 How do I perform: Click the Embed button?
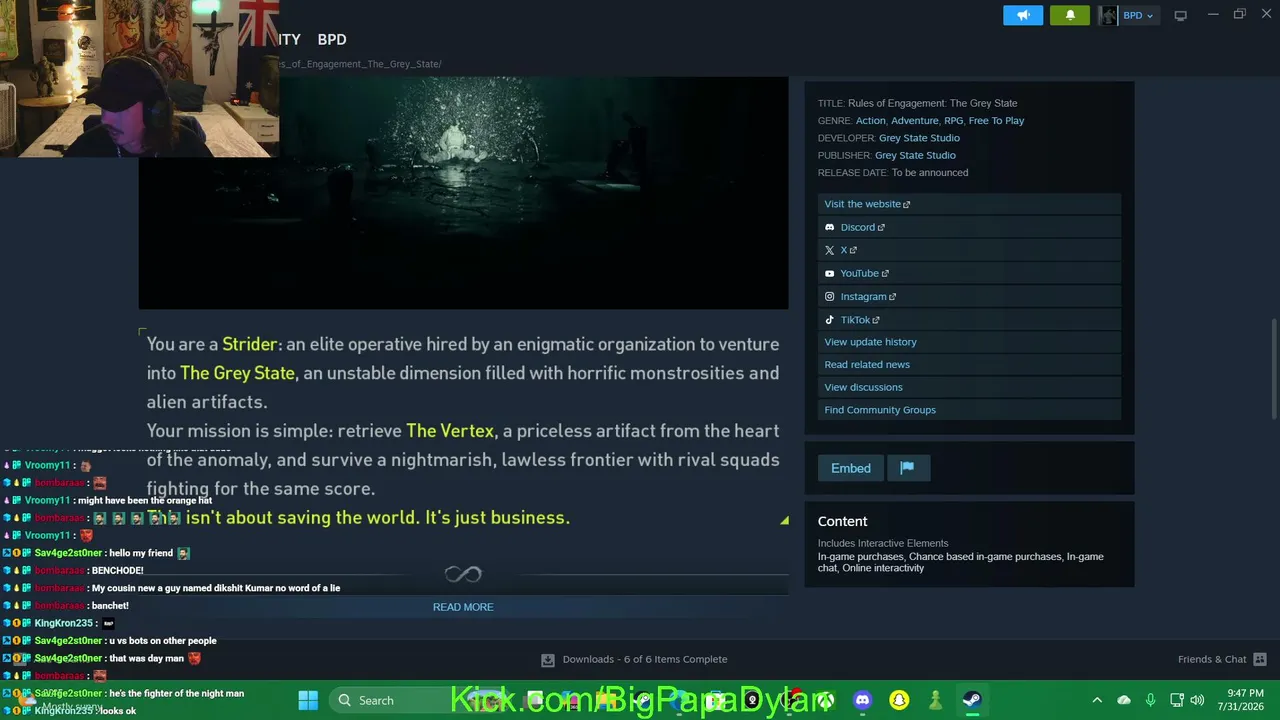[x=851, y=468]
